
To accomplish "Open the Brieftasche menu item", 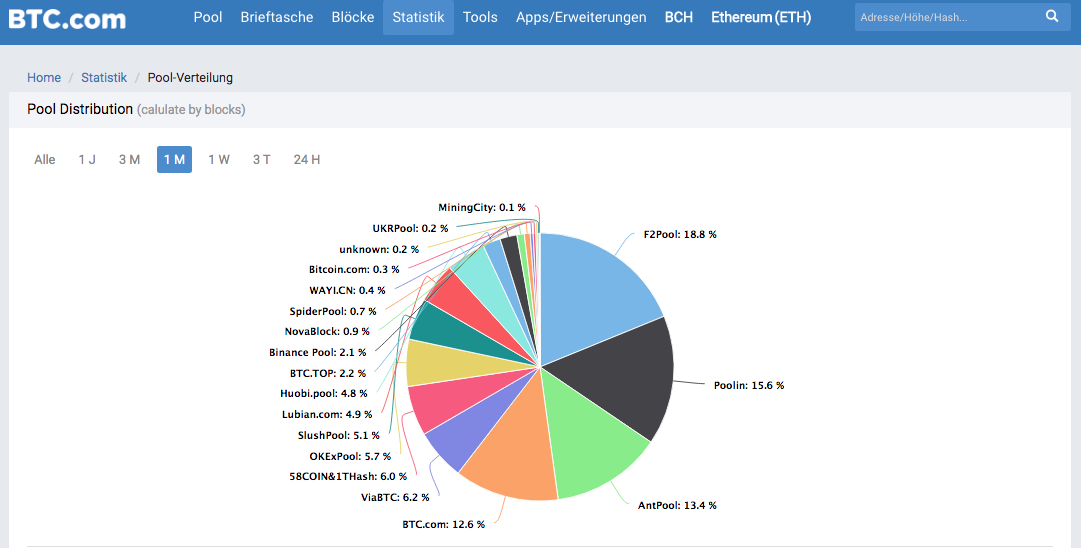I will [x=276, y=17].
